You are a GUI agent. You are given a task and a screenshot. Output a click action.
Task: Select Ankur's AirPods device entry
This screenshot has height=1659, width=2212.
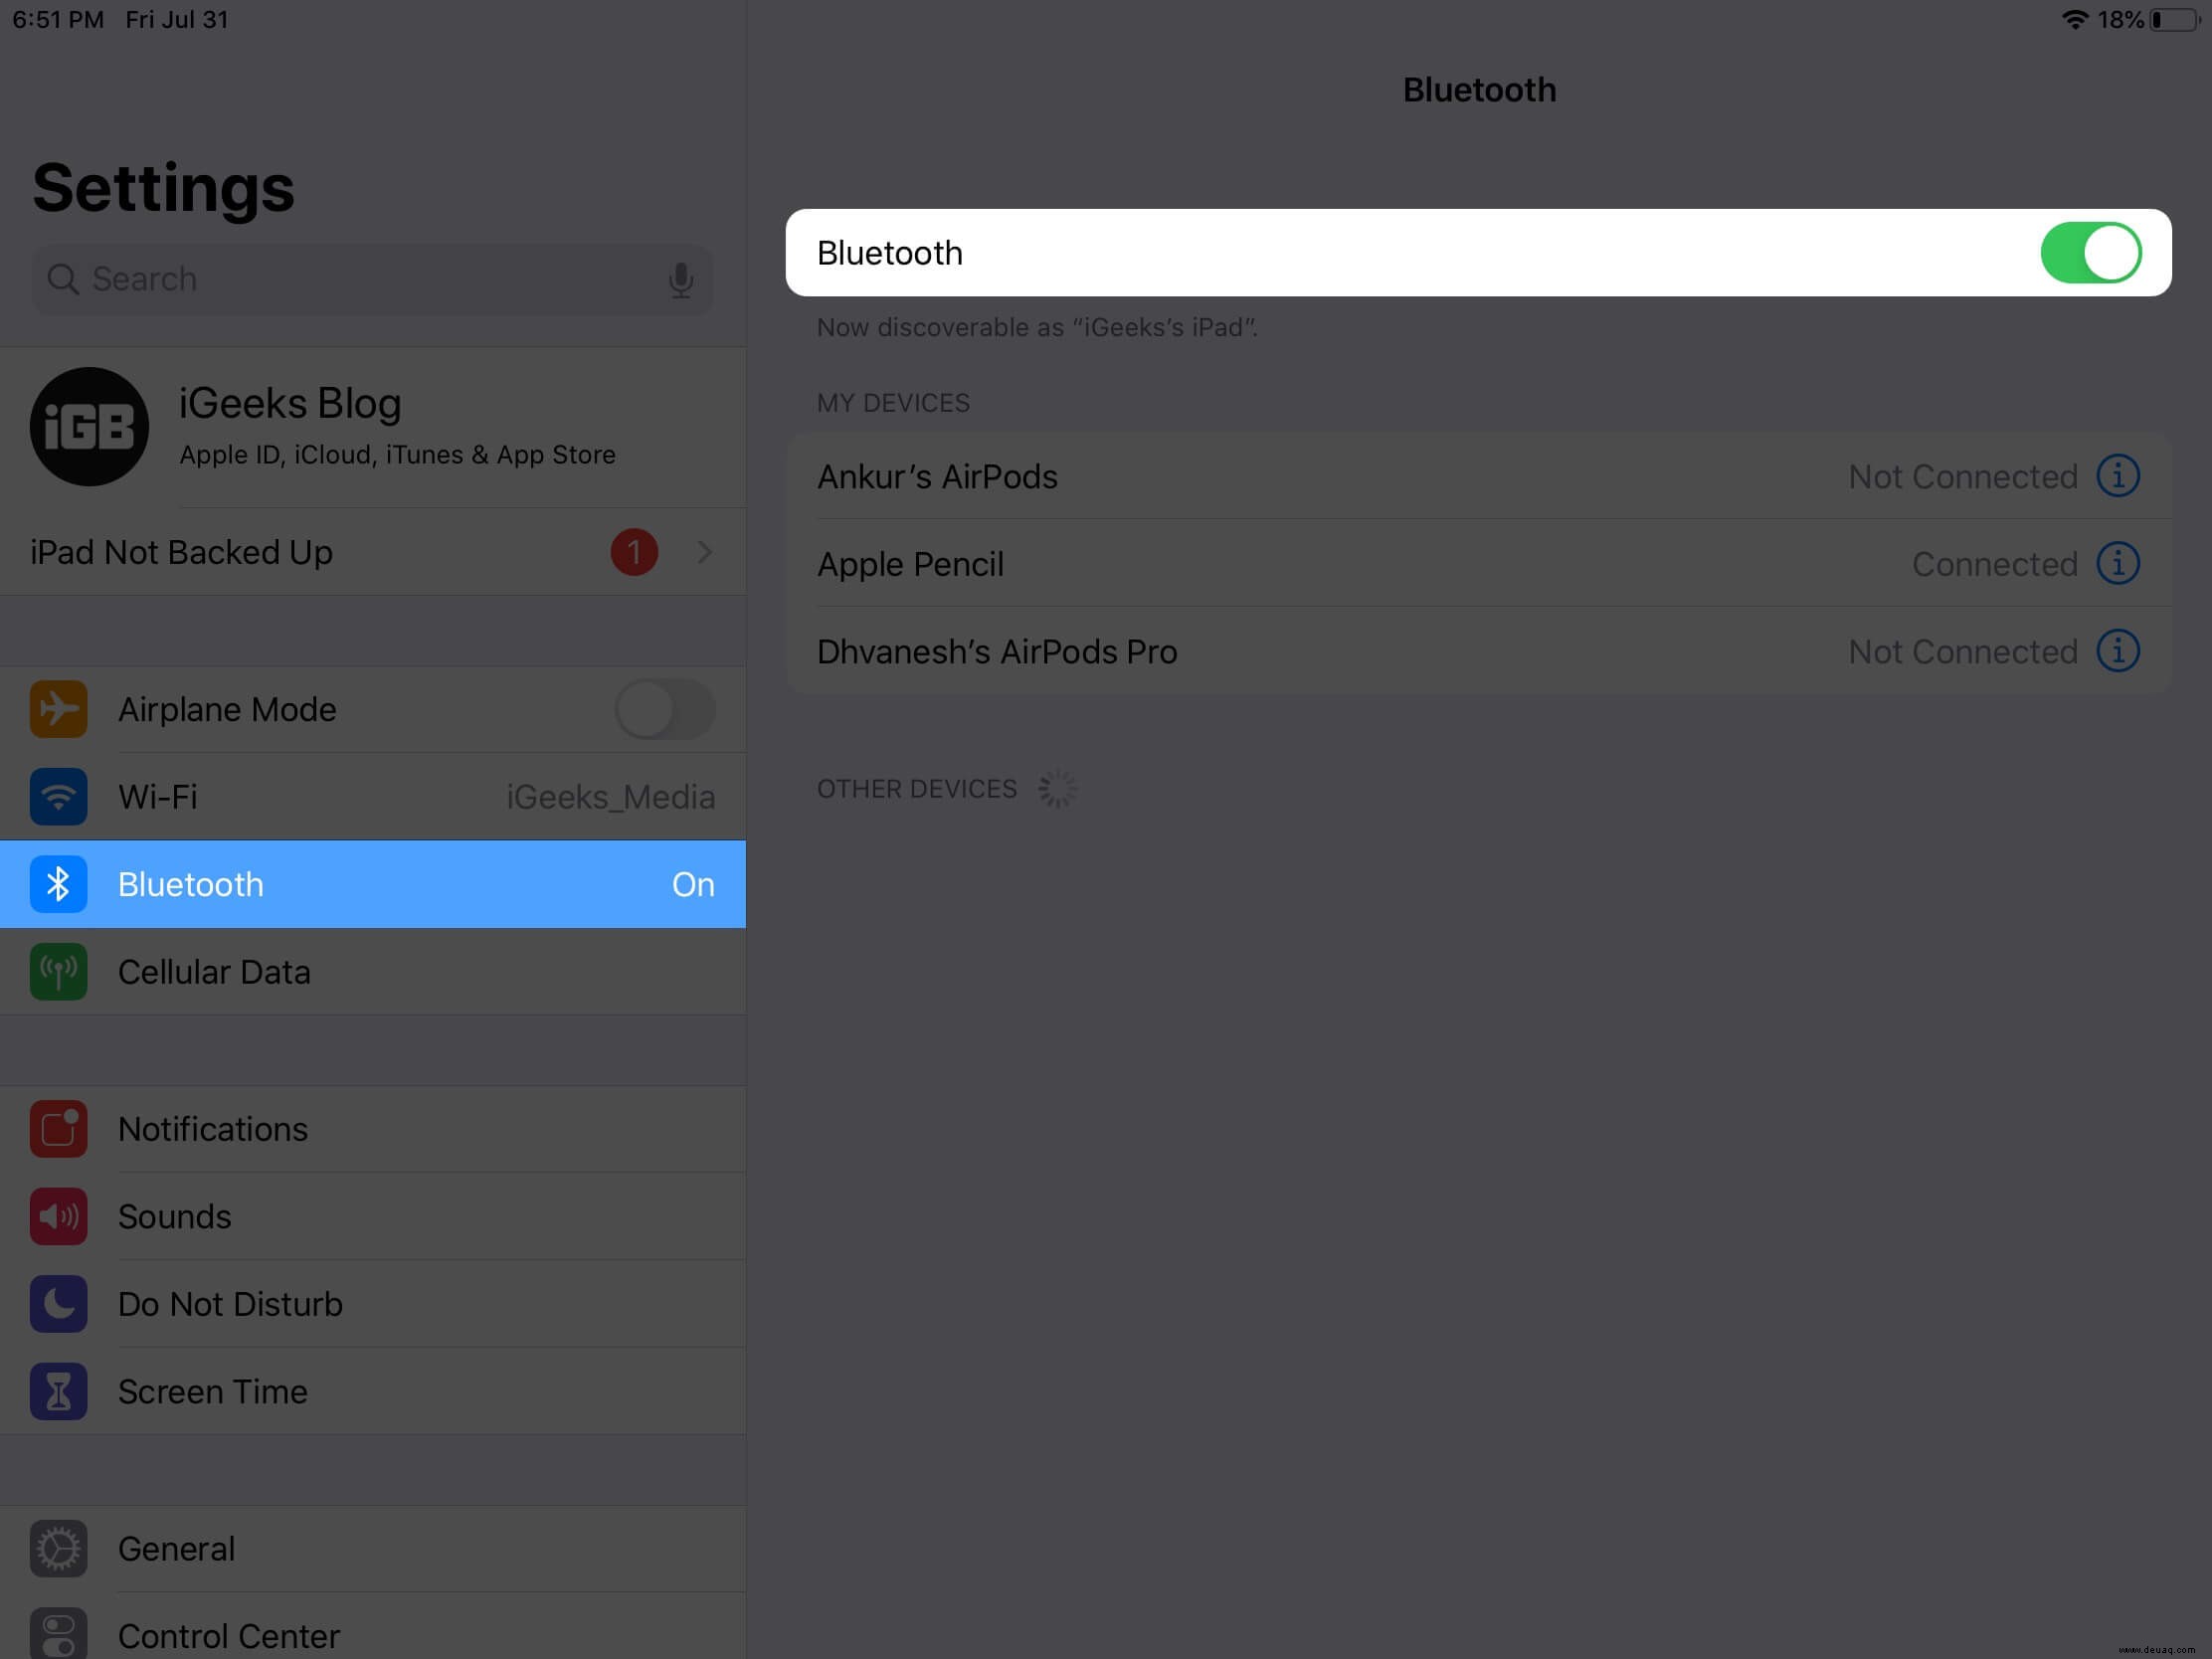click(x=1477, y=475)
